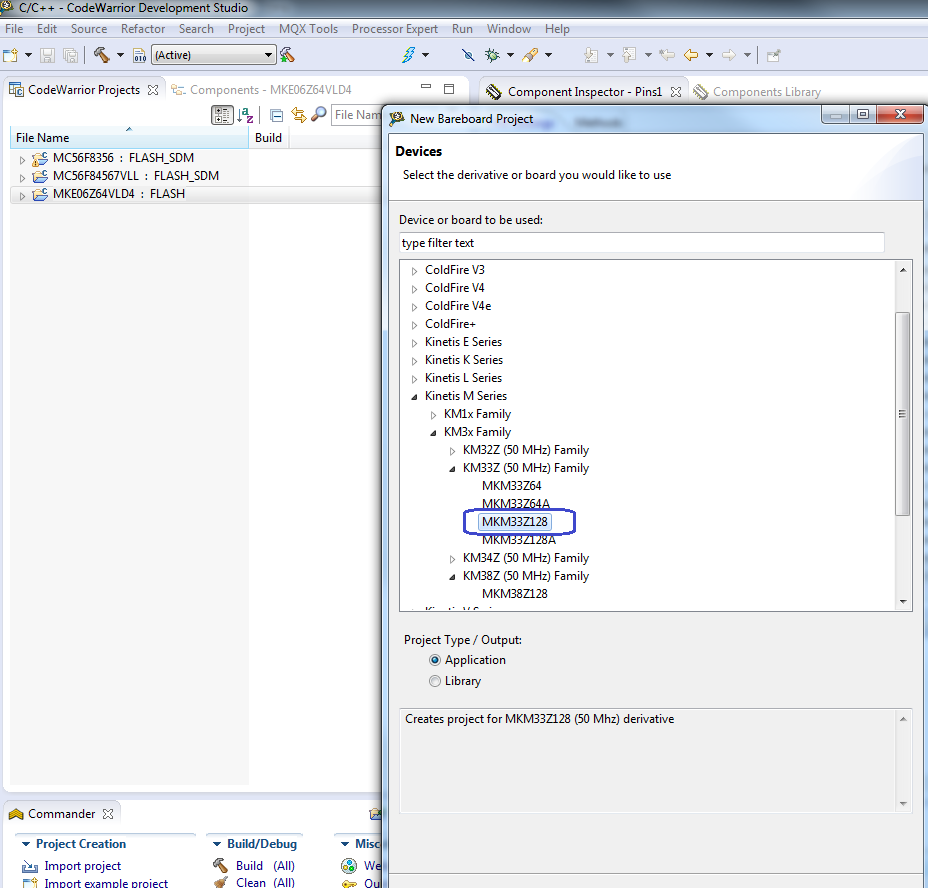Click Clean (All) link in Commander
The height and width of the screenshot is (888, 928).
click(265, 883)
